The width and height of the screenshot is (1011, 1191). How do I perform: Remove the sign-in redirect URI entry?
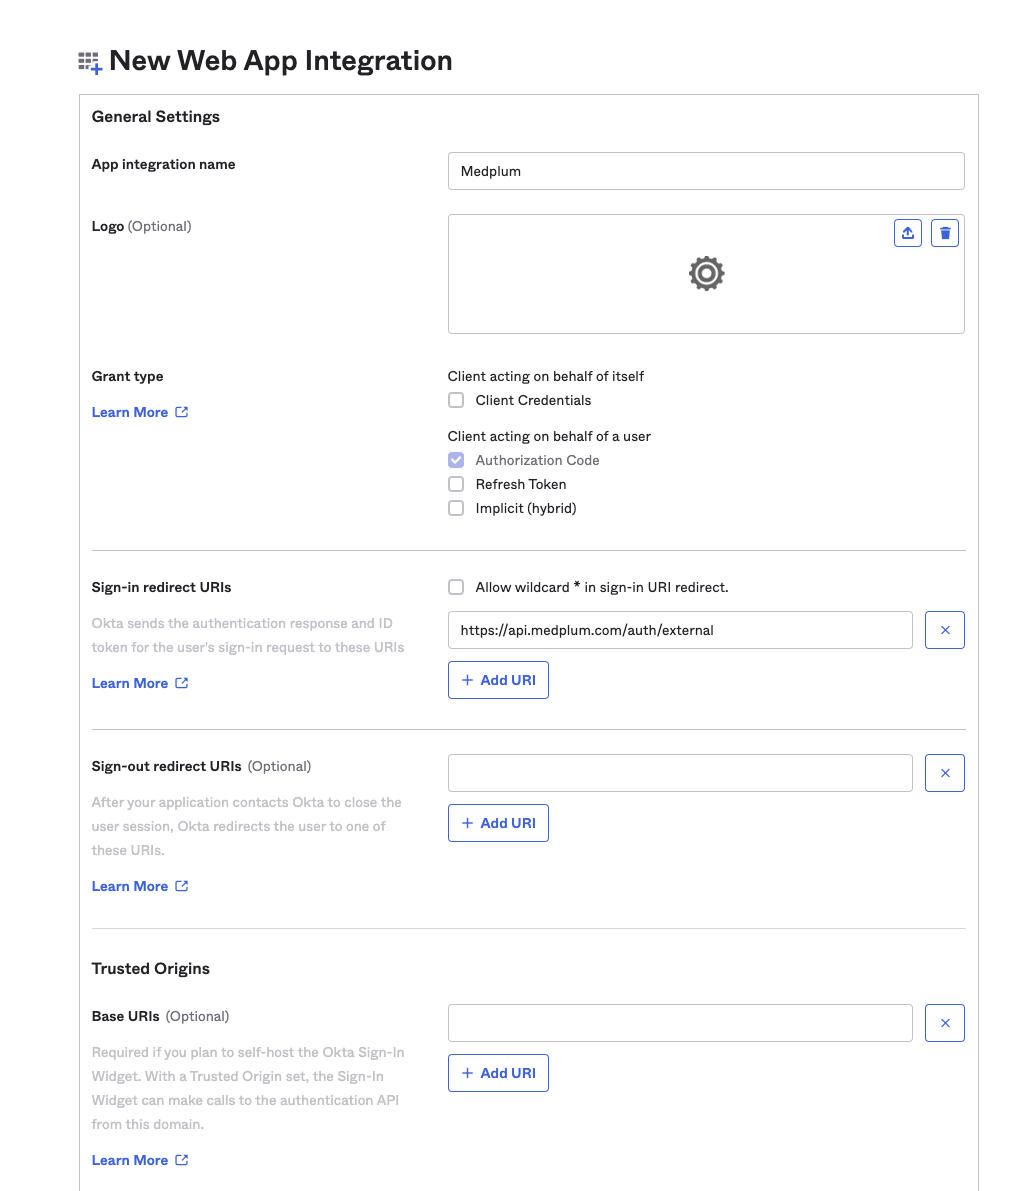coord(944,629)
